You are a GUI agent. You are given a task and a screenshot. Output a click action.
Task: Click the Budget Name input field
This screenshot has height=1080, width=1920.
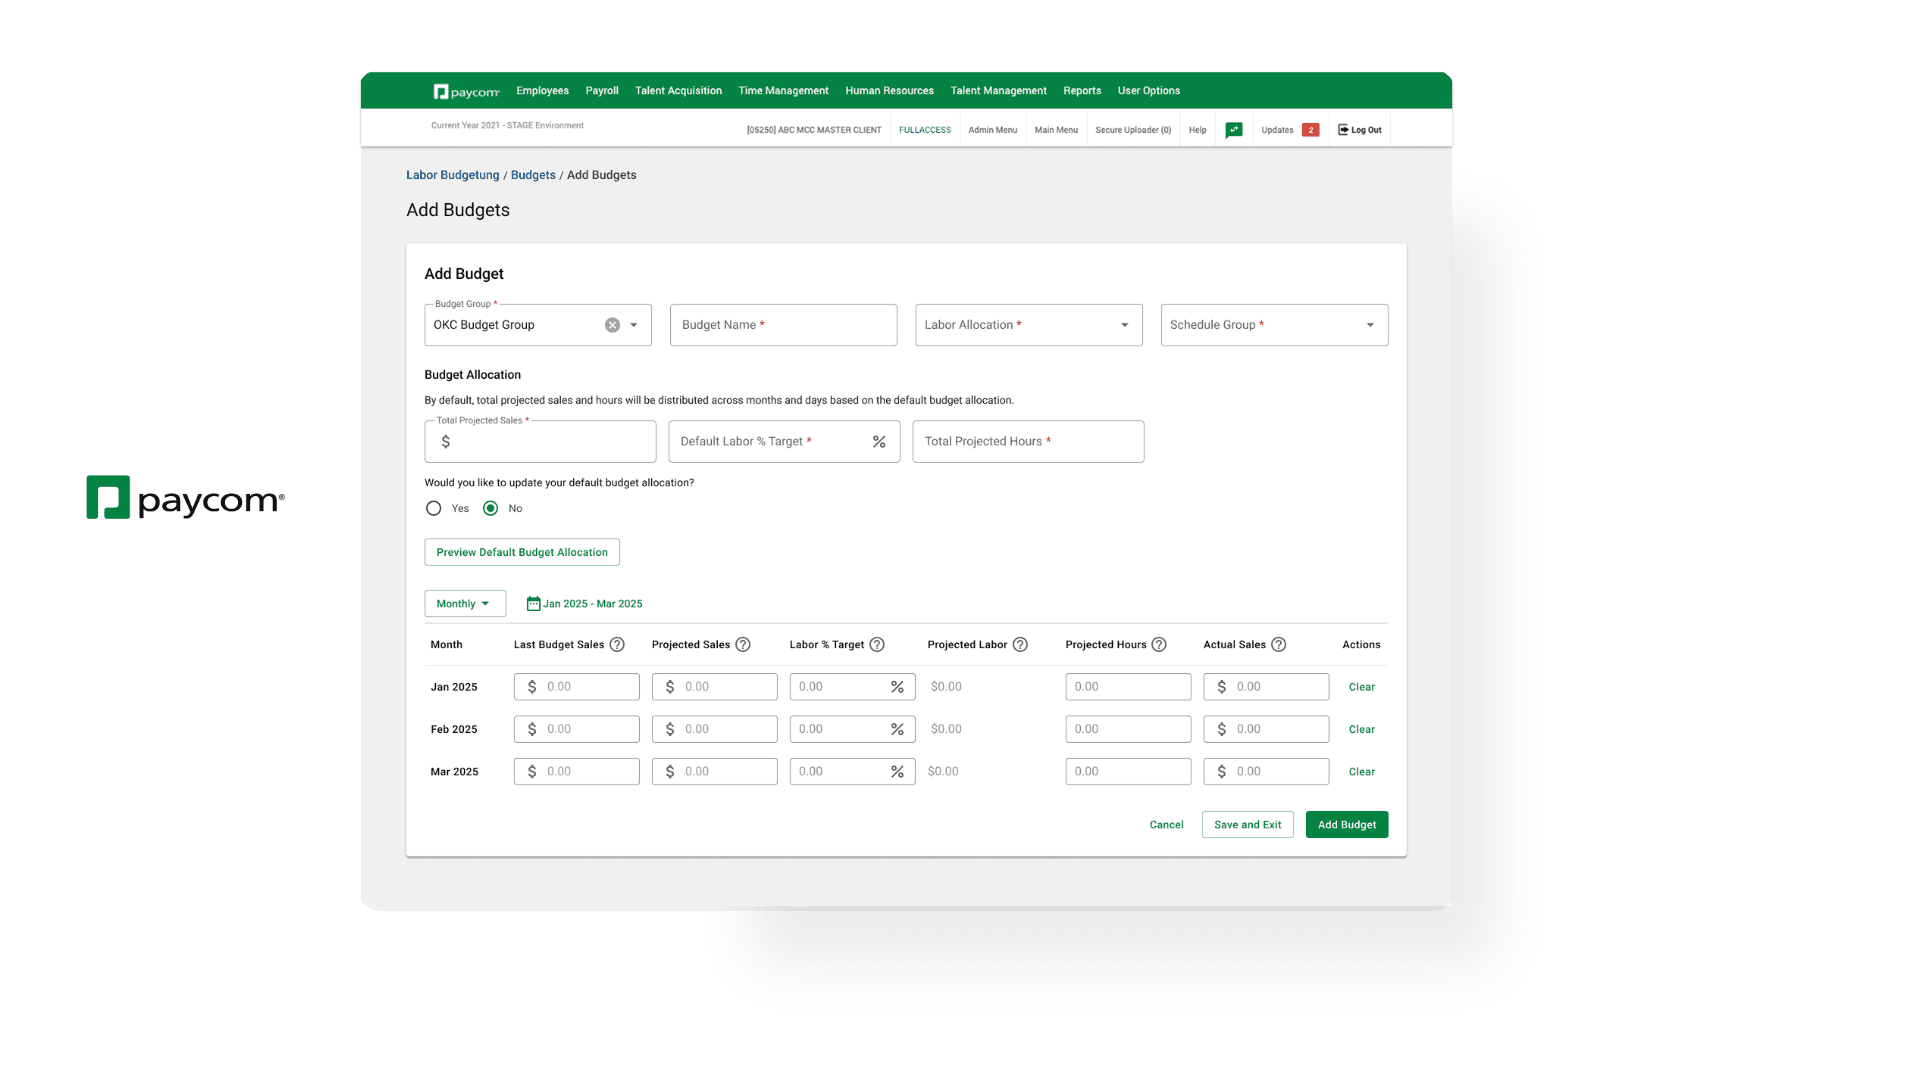pyautogui.click(x=783, y=325)
